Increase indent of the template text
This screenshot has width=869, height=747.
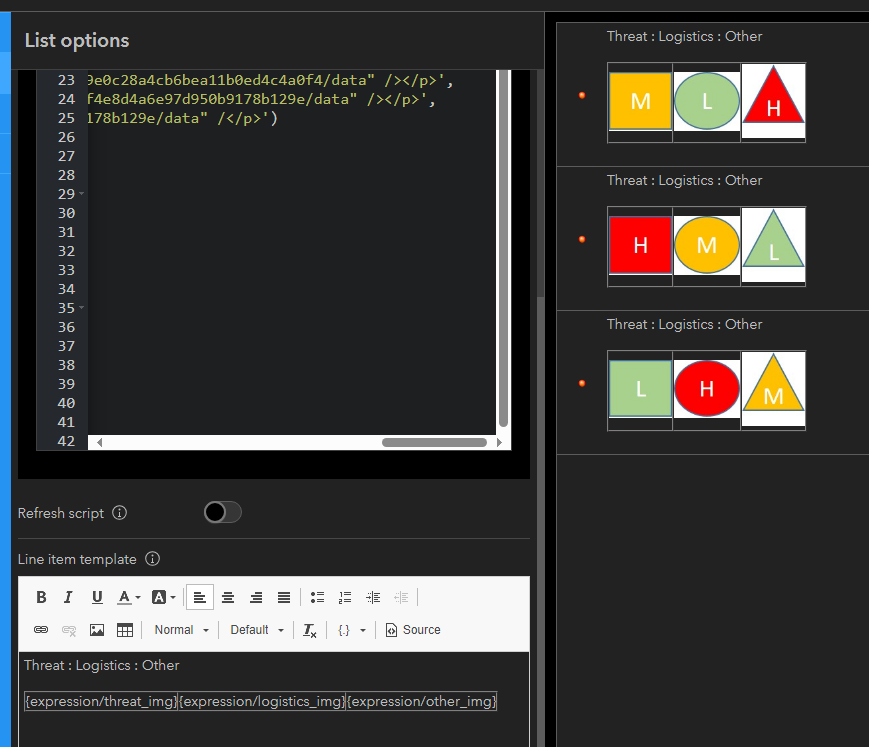(373, 597)
